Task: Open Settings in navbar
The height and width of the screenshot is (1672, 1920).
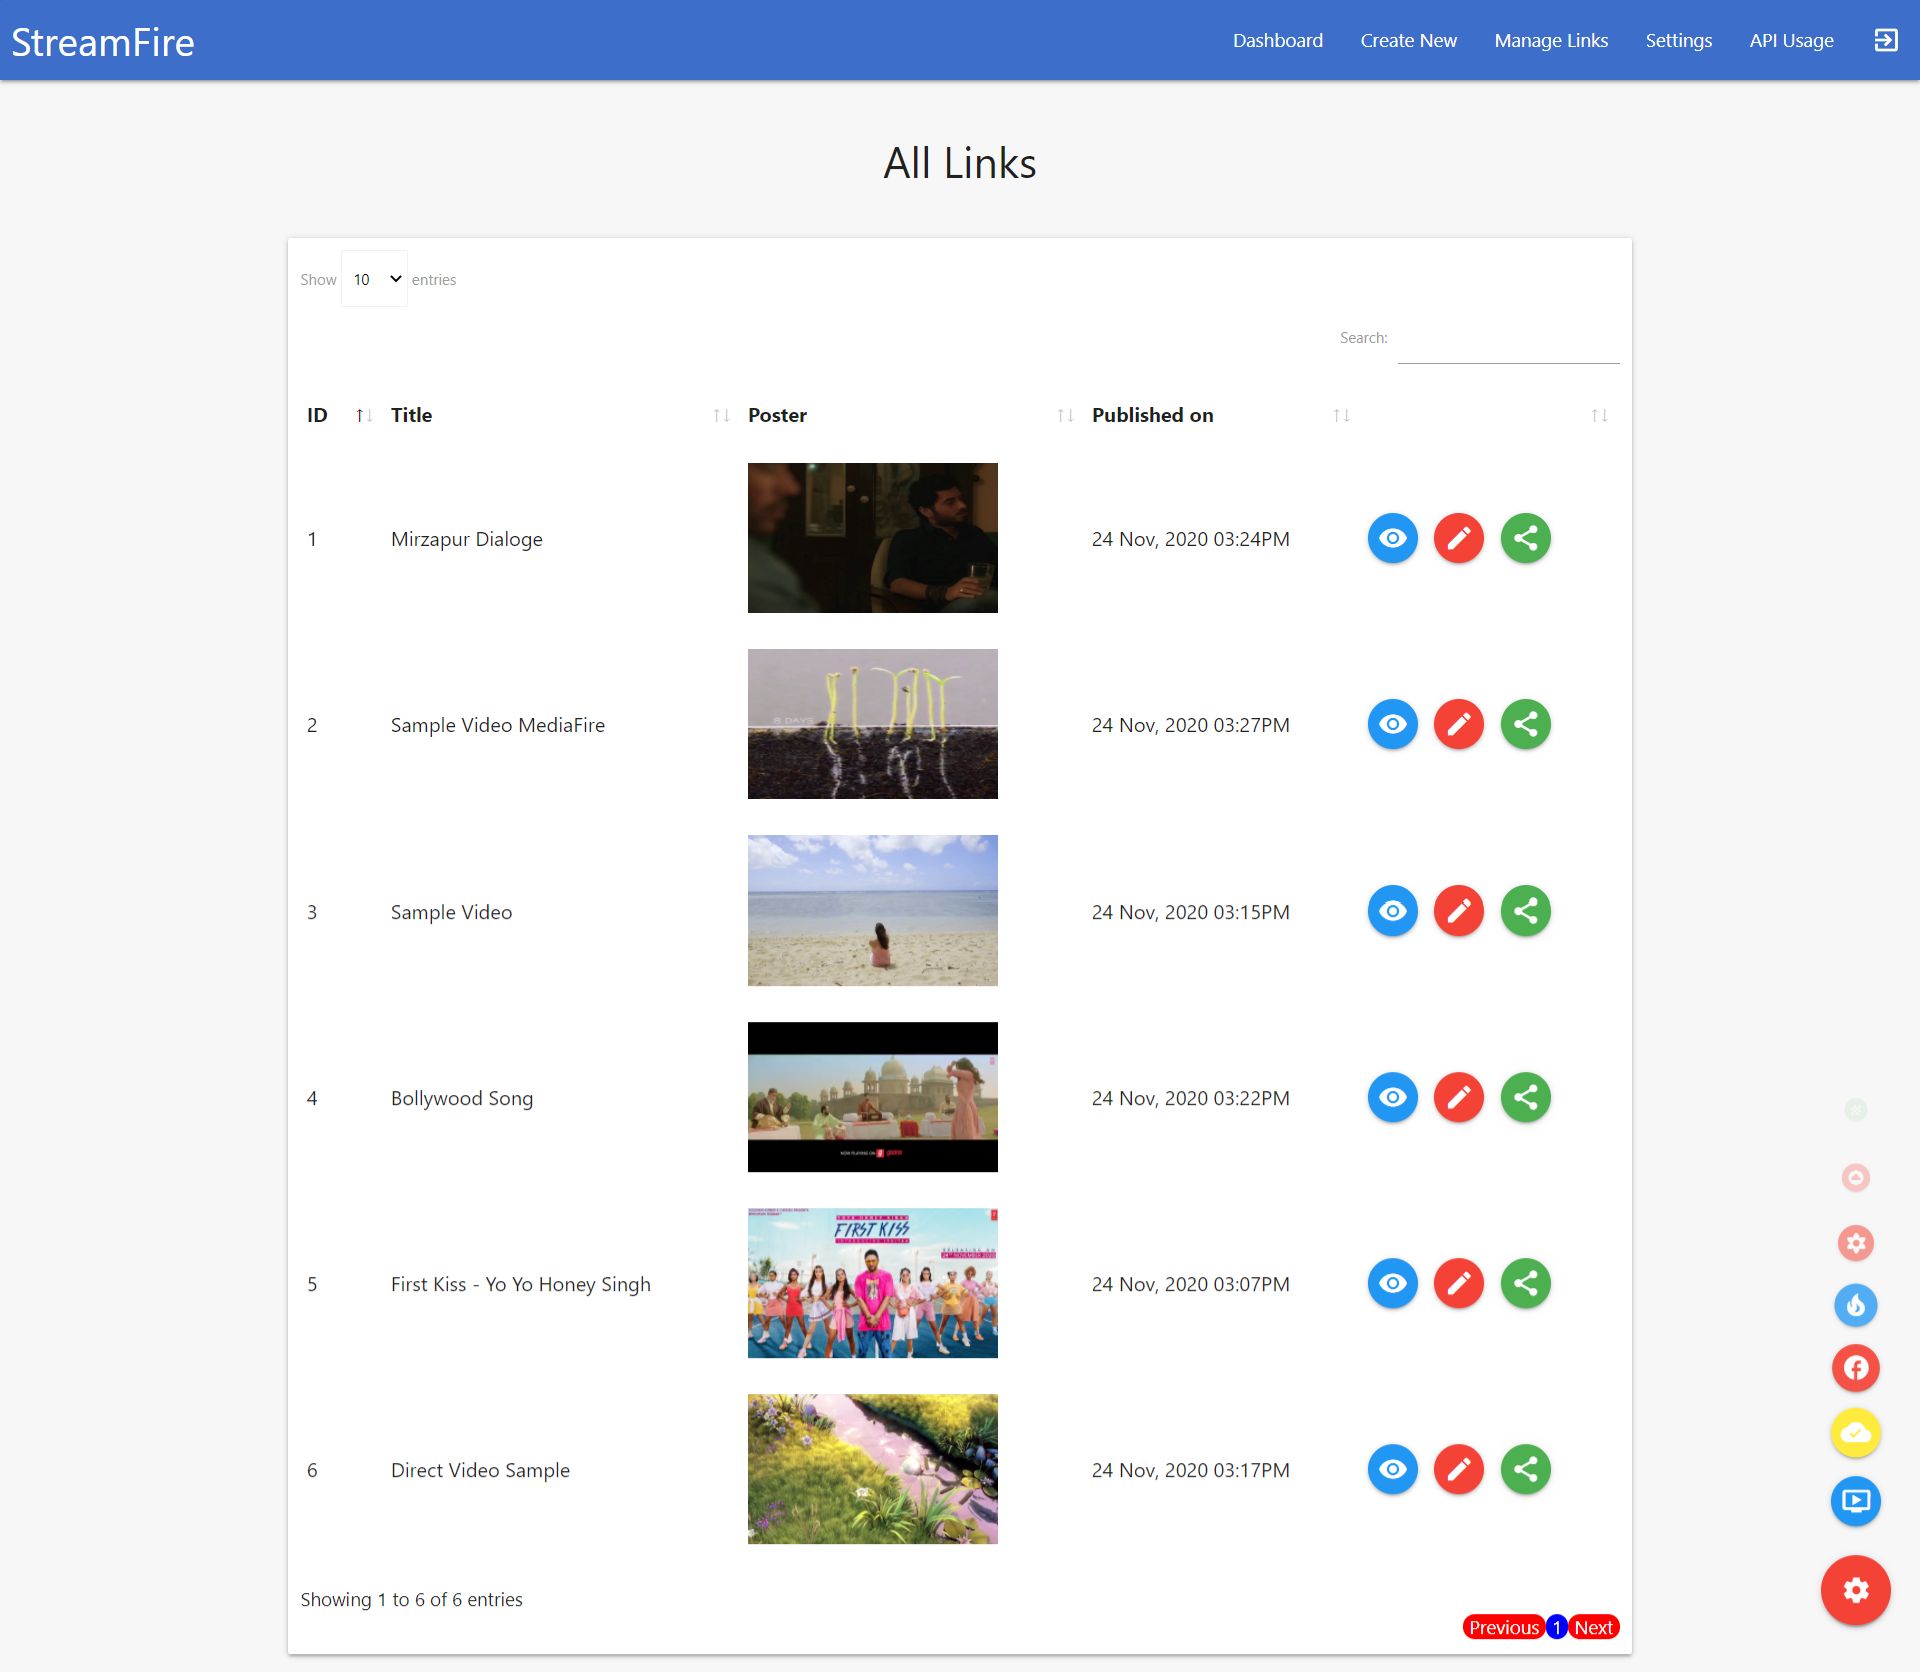Action: [x=1678, y=40]
